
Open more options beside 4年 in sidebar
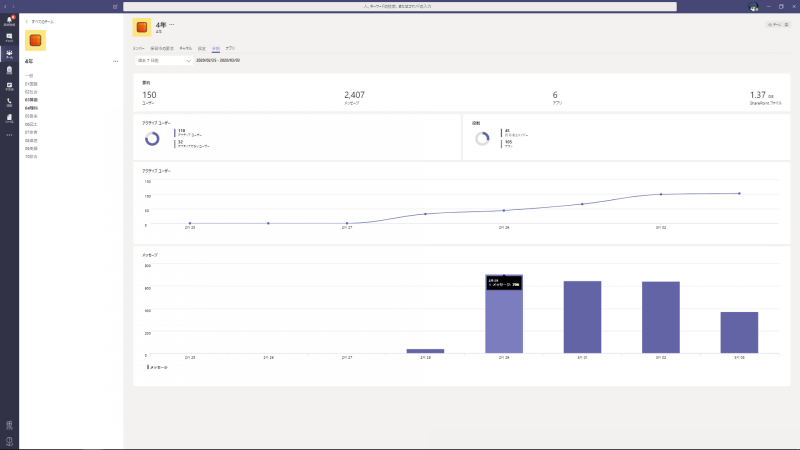coord(116,61)
